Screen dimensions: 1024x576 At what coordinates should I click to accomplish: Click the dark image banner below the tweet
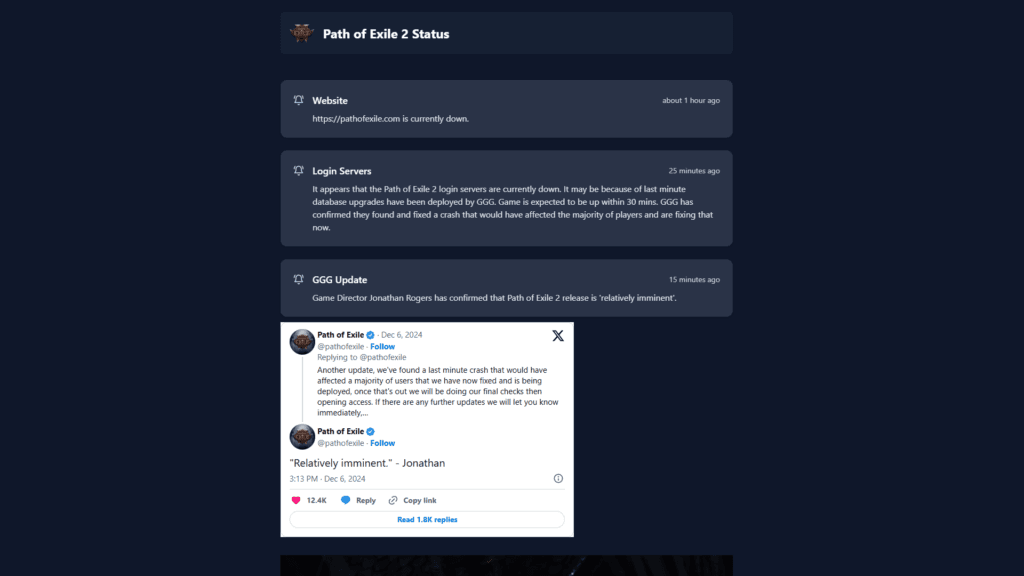[x=506, y=568]
